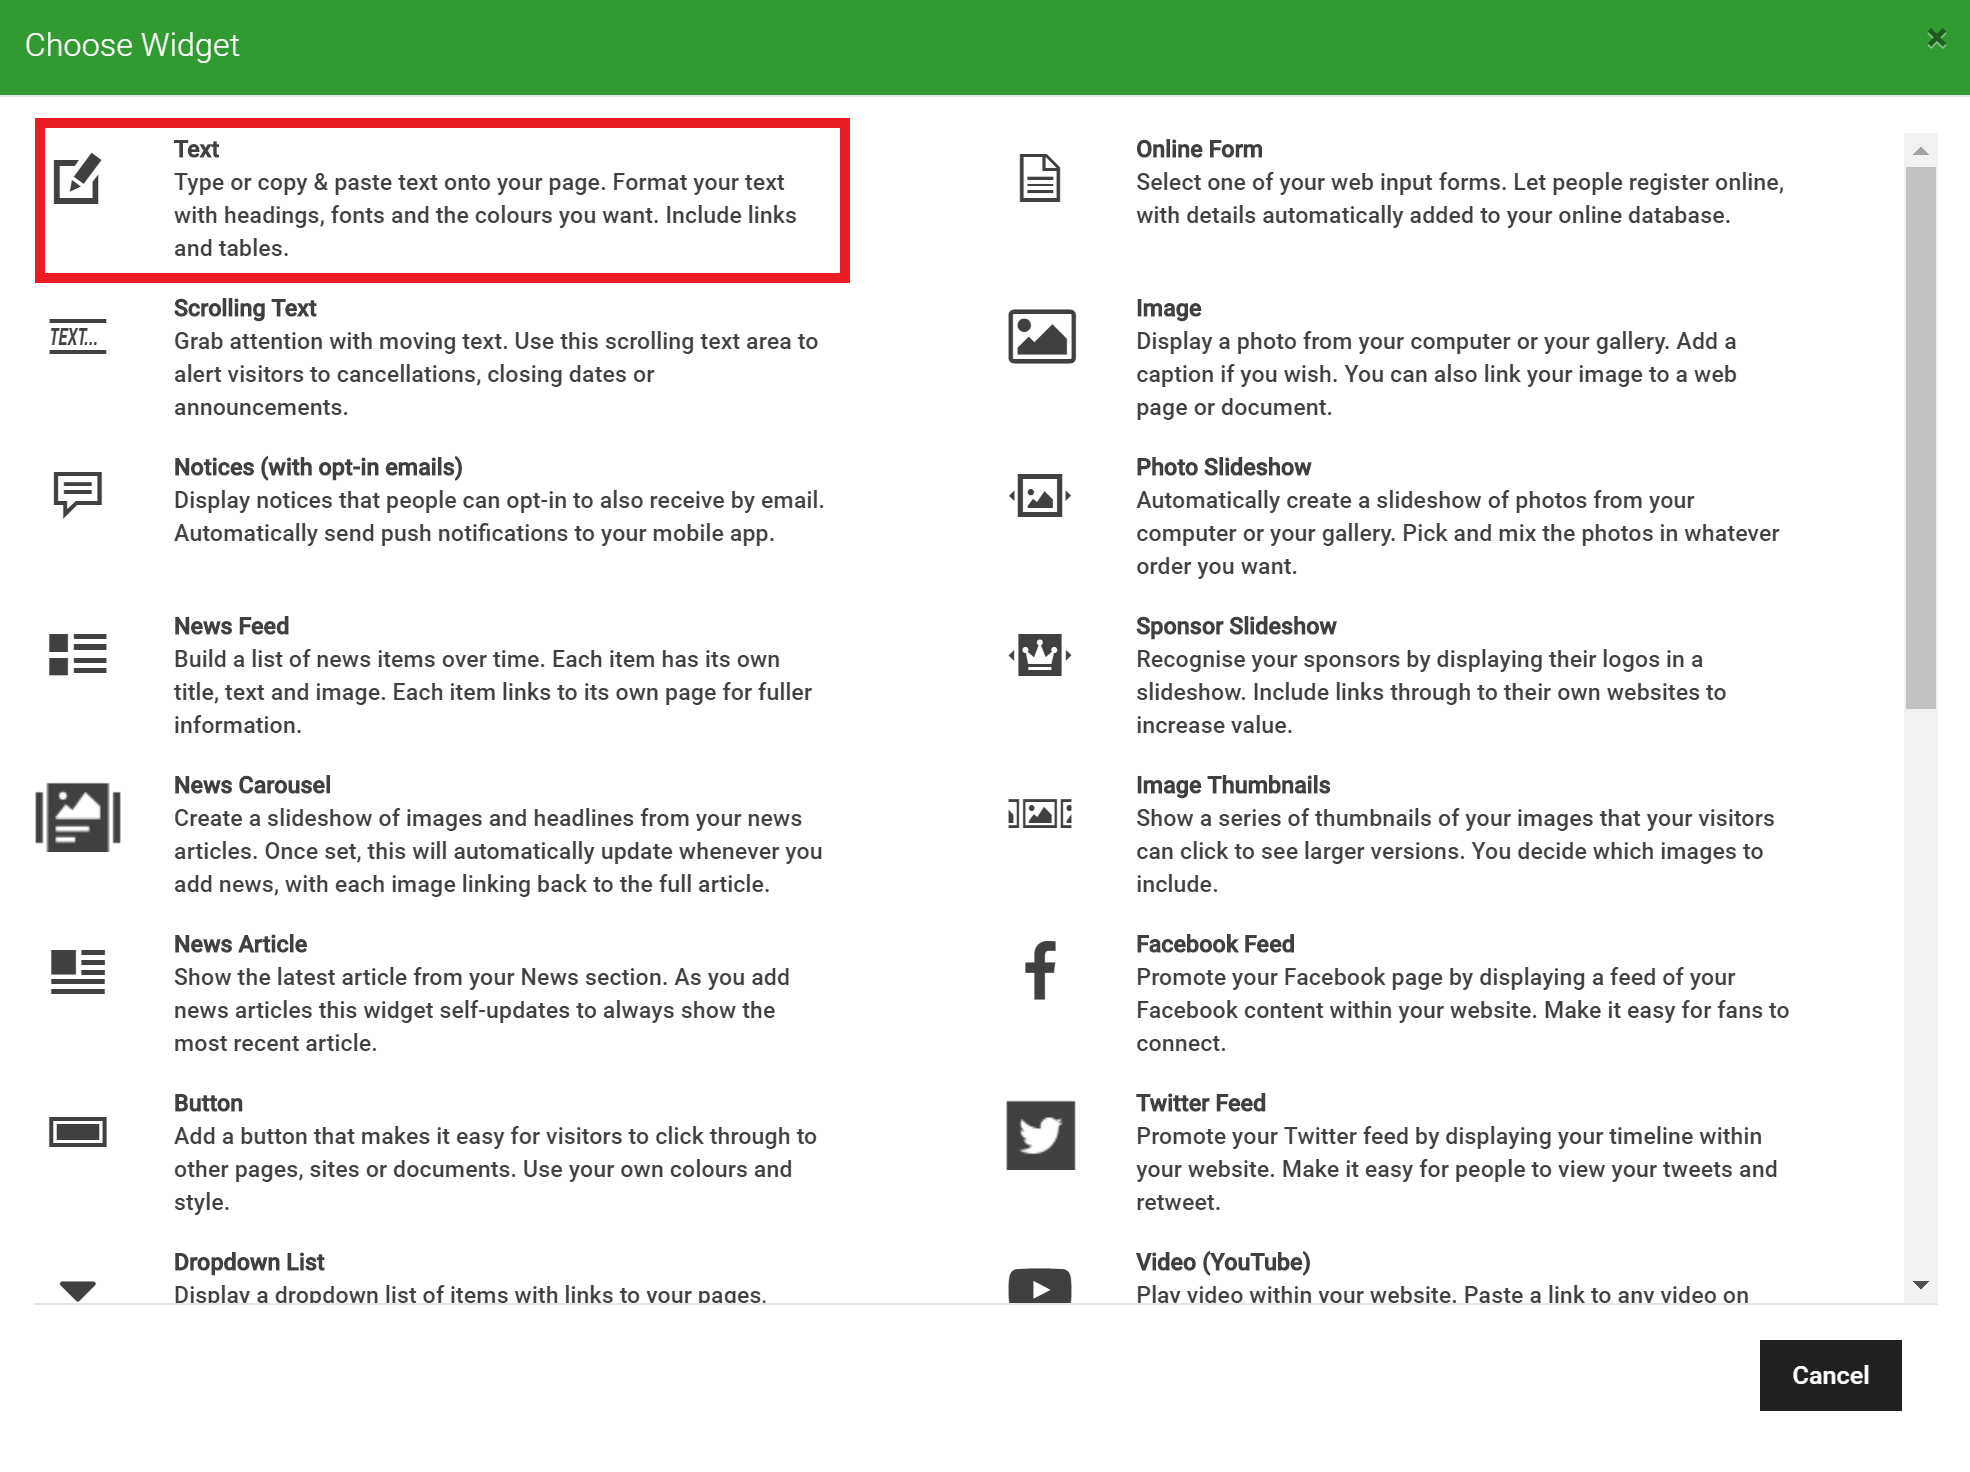The image size is (1970, 1472).
Task: Select the Text widget pencil icon
Action: [77, 179]
